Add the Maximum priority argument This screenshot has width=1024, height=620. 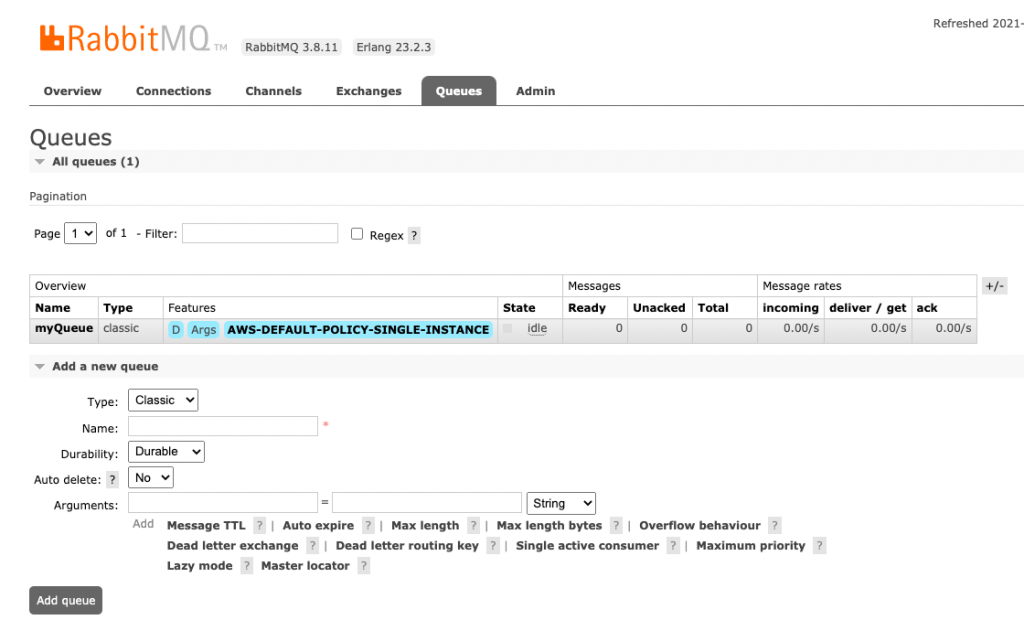[751, 546]
